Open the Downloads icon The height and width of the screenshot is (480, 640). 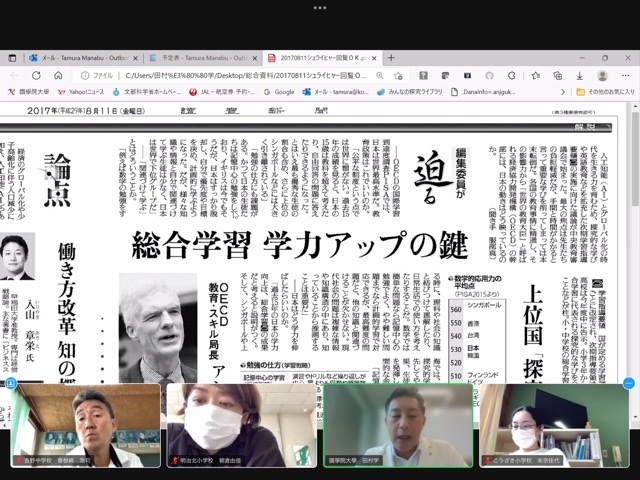(x=580, y=76)
